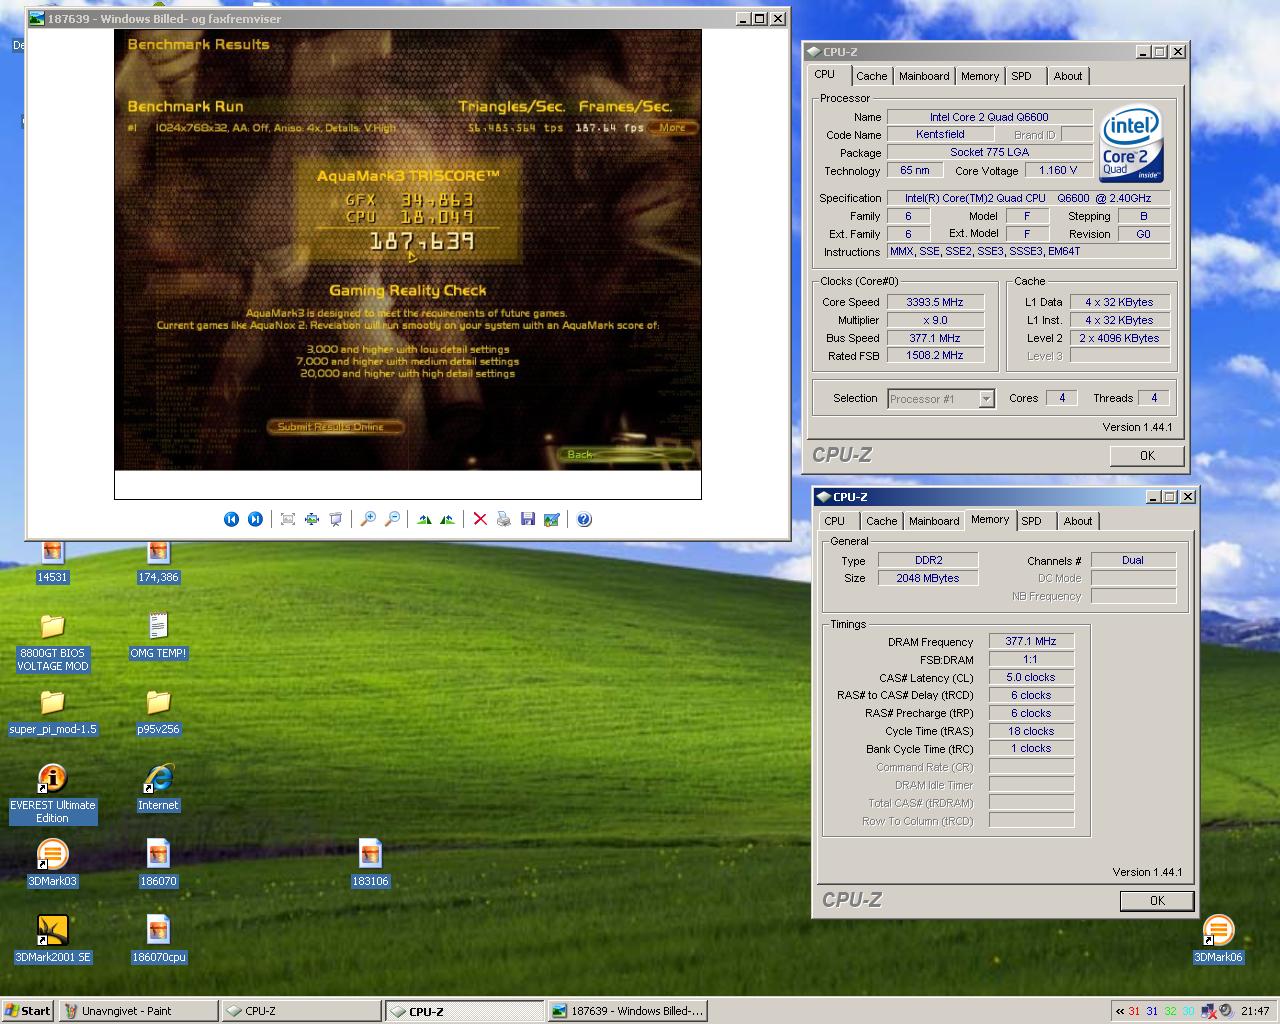The height and width of the screenshot is (1024, 1280).
Task: Click OK in upper CPU-Z window
Action: (x=1147, y=456)
